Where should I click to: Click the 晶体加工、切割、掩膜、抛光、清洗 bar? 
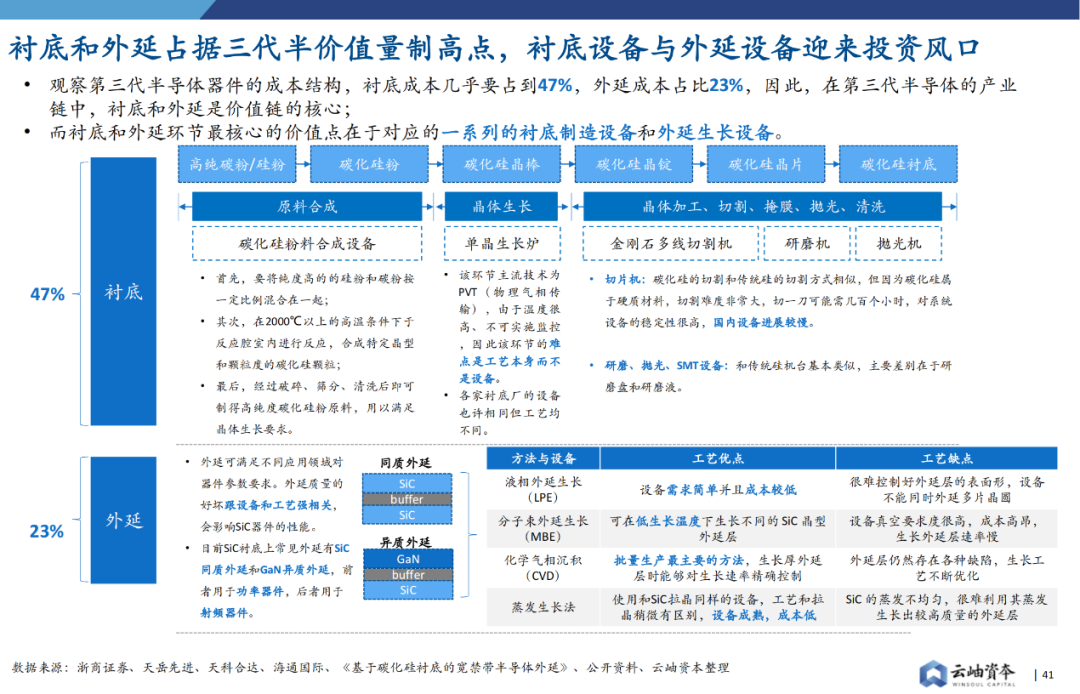click(x=762, y=207)
